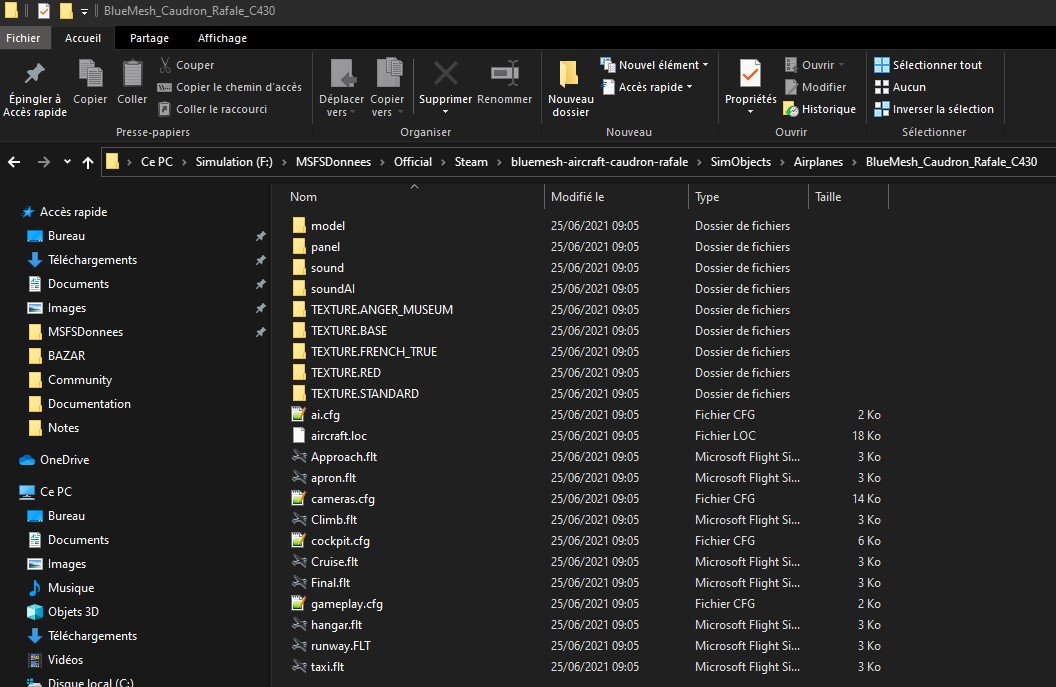Click the Copier clipboard icon

90,74
